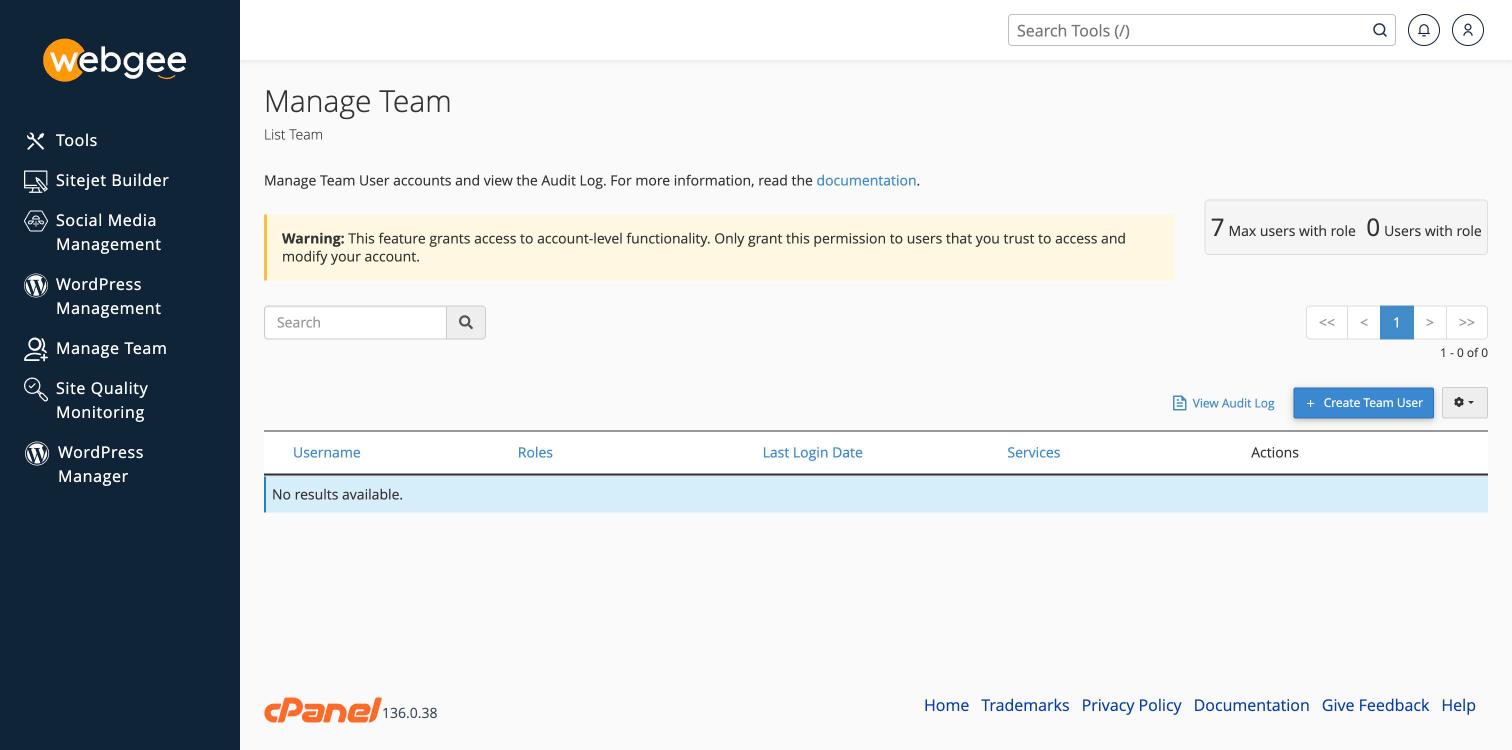Sort table by Roles column
This screenshot has width=1512, height=750.
tap(535, 452)
